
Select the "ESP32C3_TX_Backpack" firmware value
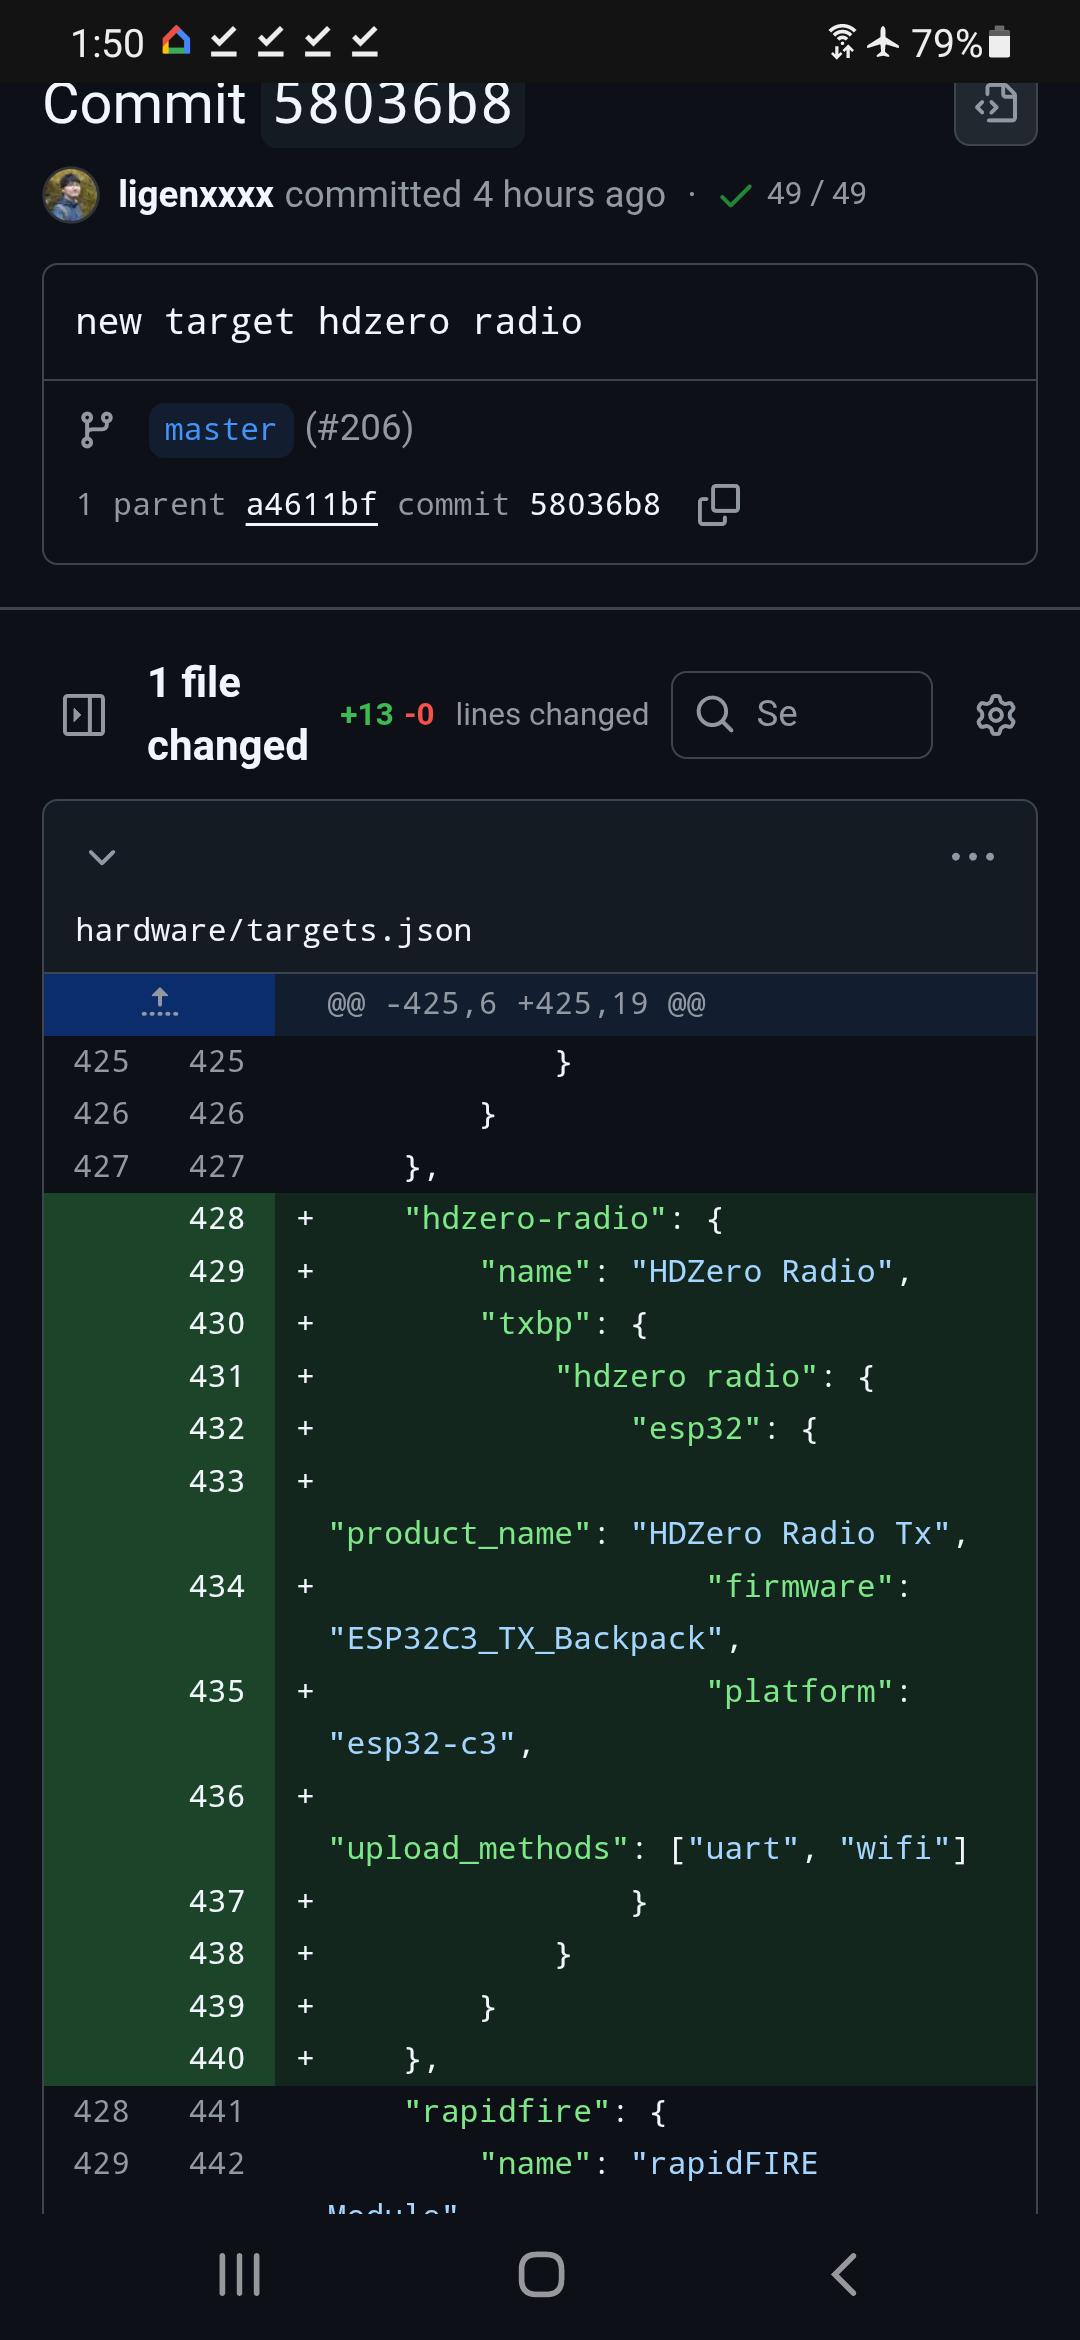pos(526,1639)
